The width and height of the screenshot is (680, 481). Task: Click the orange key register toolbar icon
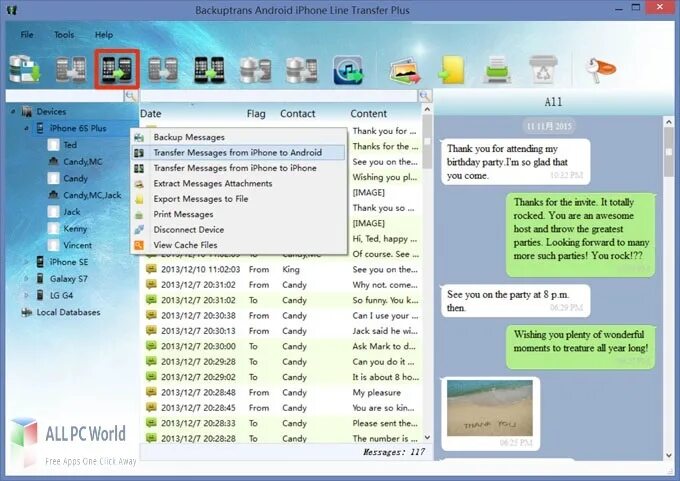point(600,69)
